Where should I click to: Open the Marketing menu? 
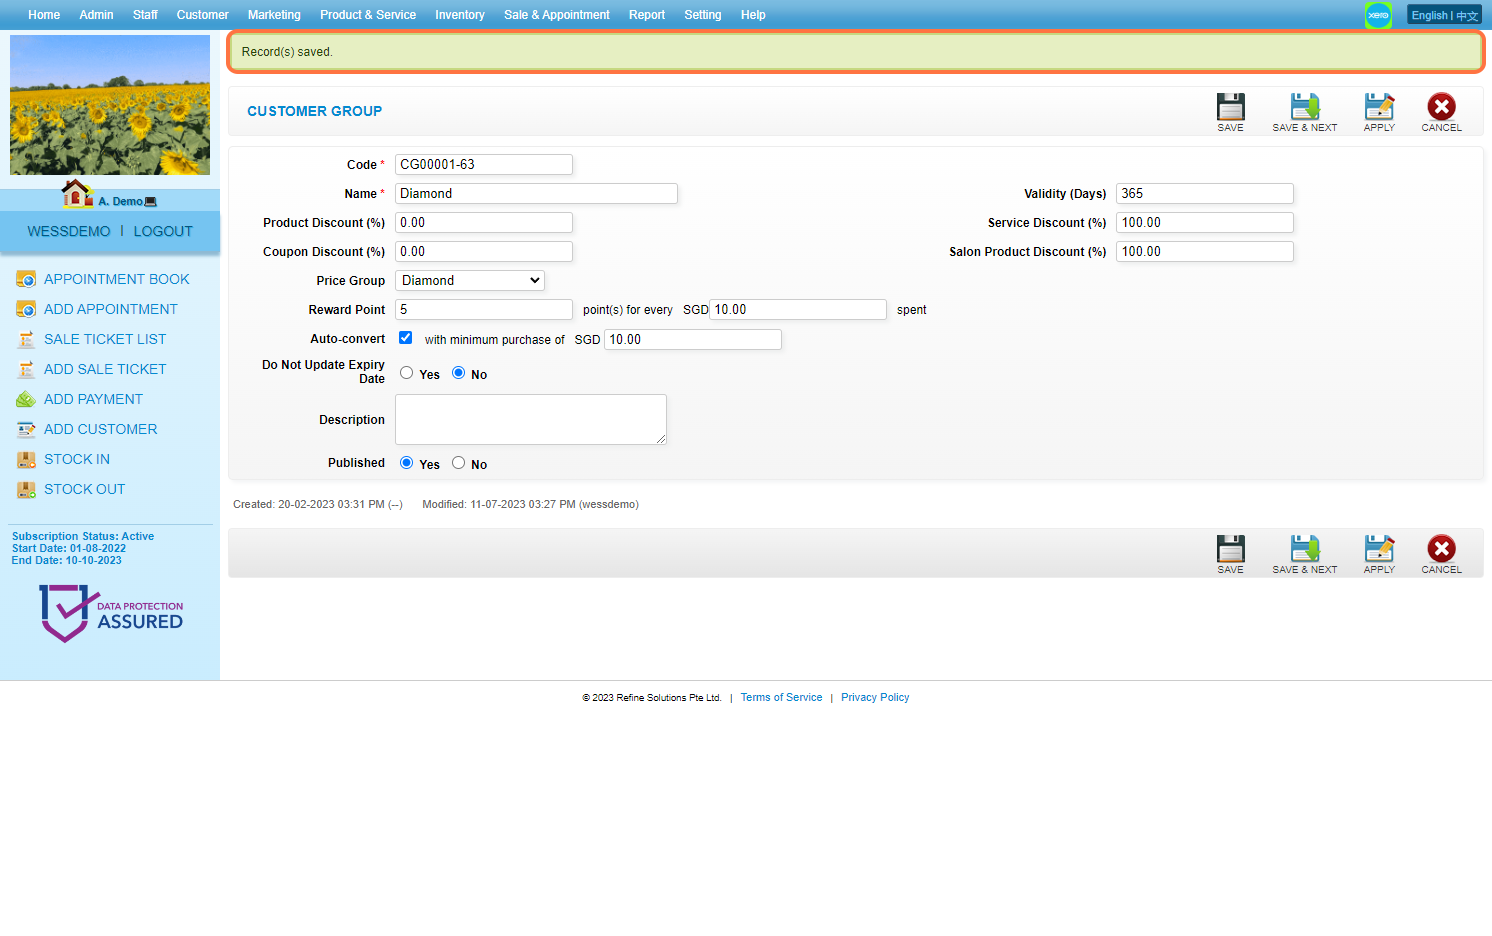[274, 15]
